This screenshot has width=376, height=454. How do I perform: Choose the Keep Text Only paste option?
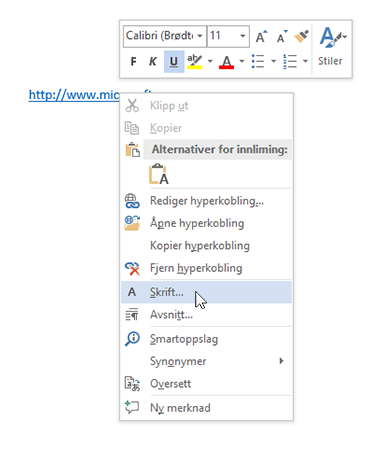point(159,174)
